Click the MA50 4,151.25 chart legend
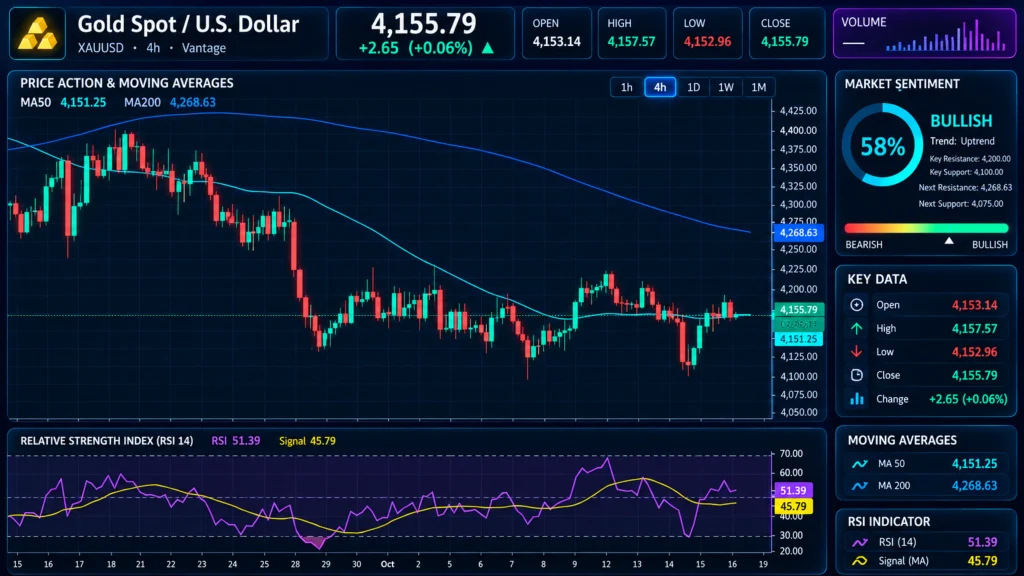The height and width of the screenshot is (576, 1024). 63,103
